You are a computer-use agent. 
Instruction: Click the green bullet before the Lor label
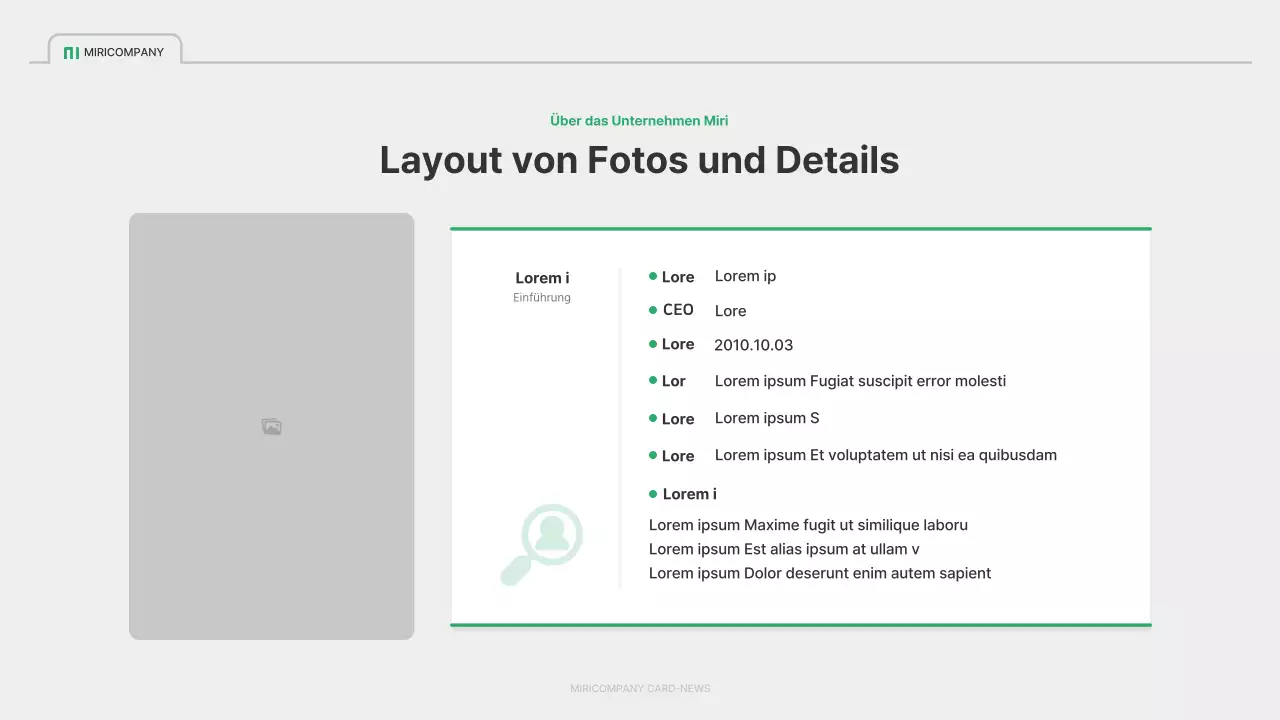tap(653, 381)
